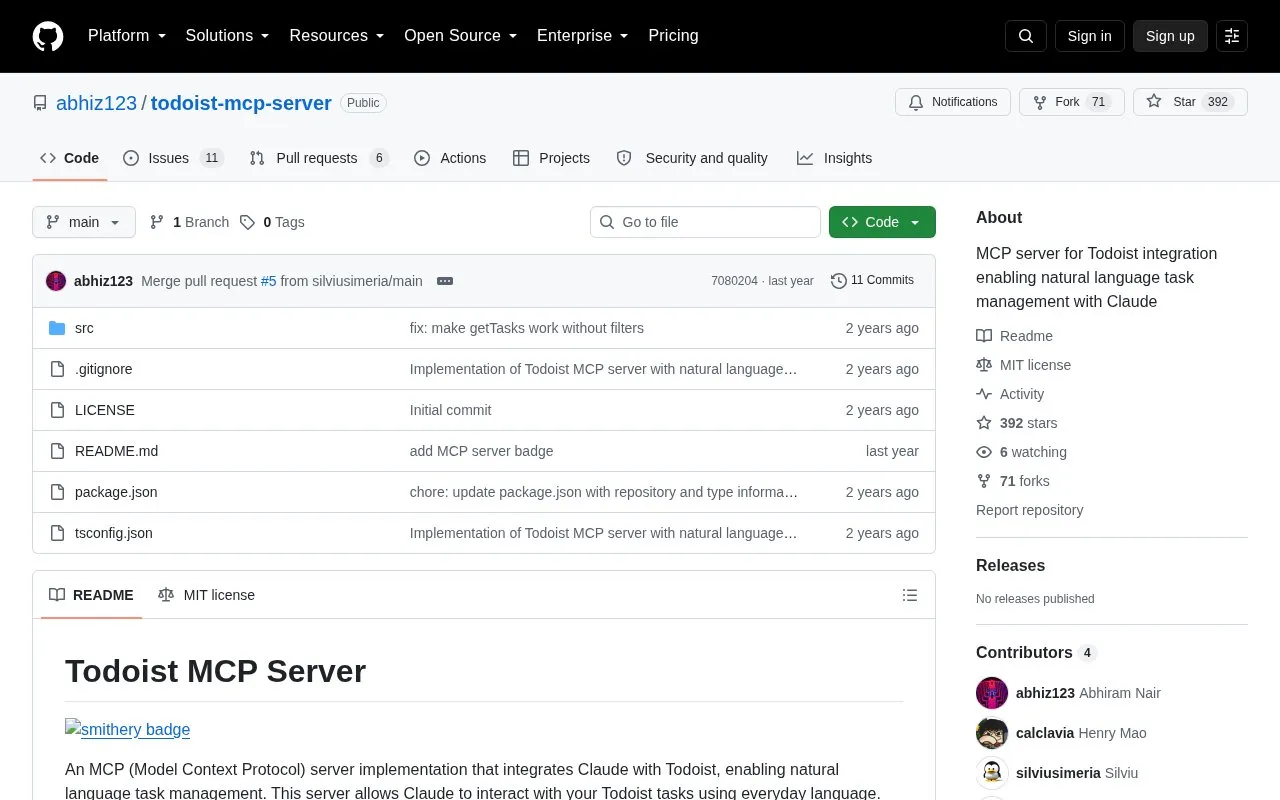Open the Projects tab

click(x=551, y=158)
